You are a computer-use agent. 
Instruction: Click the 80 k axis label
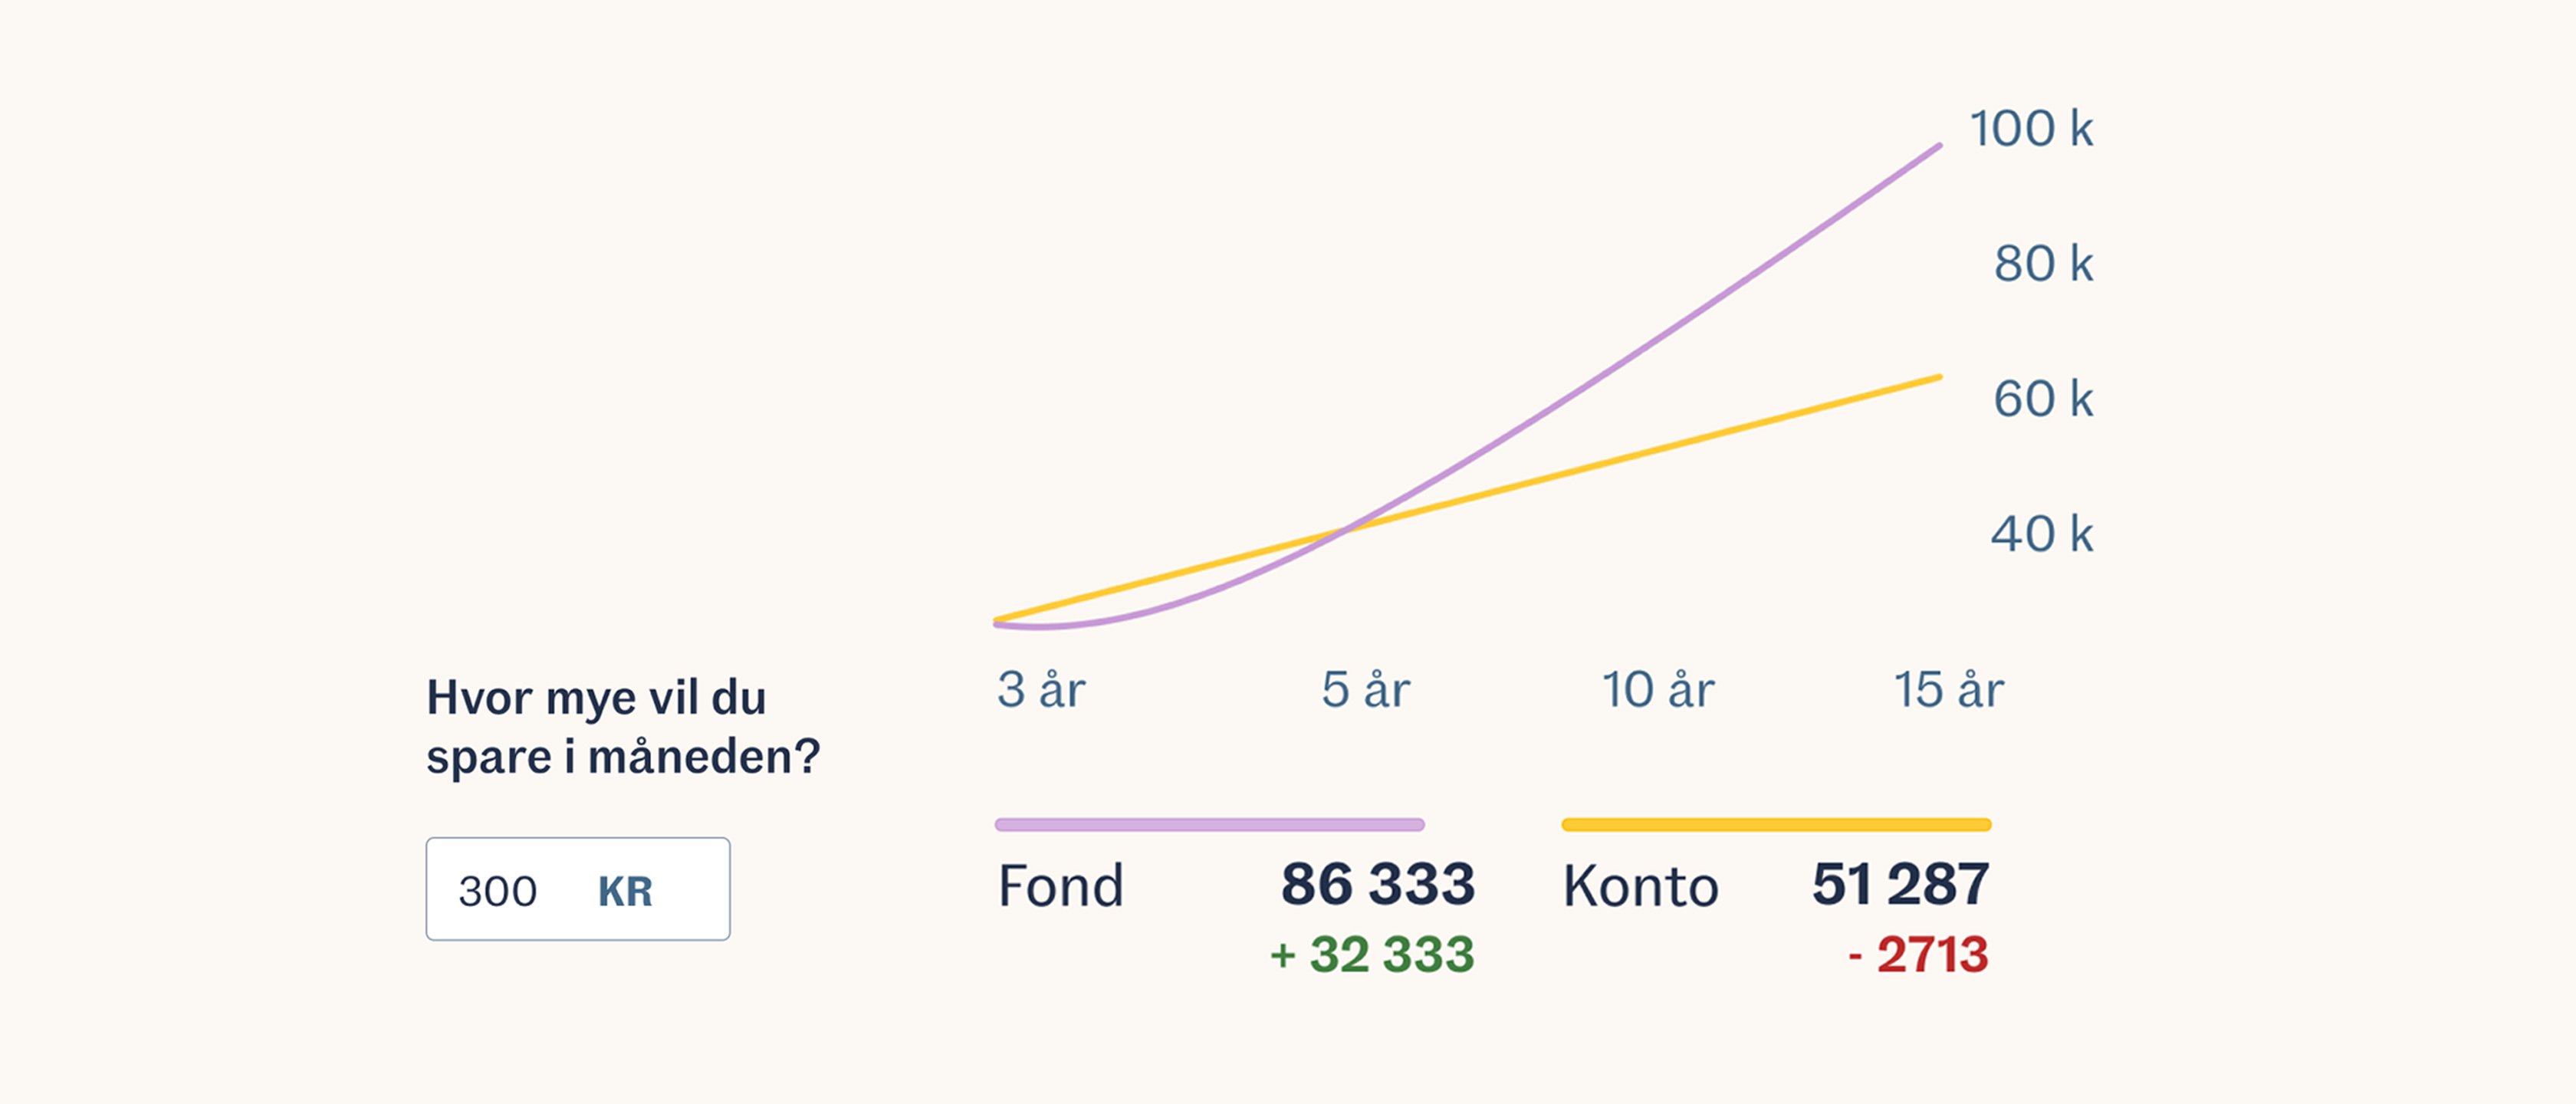pos(2043,264)
